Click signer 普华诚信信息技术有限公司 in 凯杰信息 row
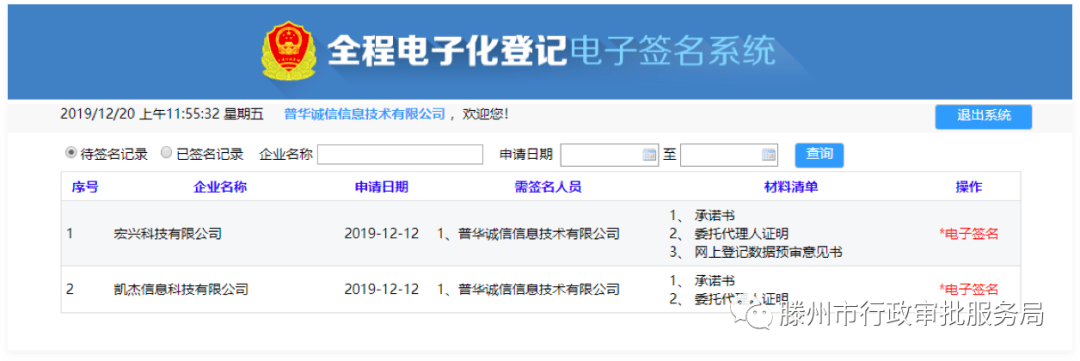The image size is (1080, 361). [x=539, y=289]
